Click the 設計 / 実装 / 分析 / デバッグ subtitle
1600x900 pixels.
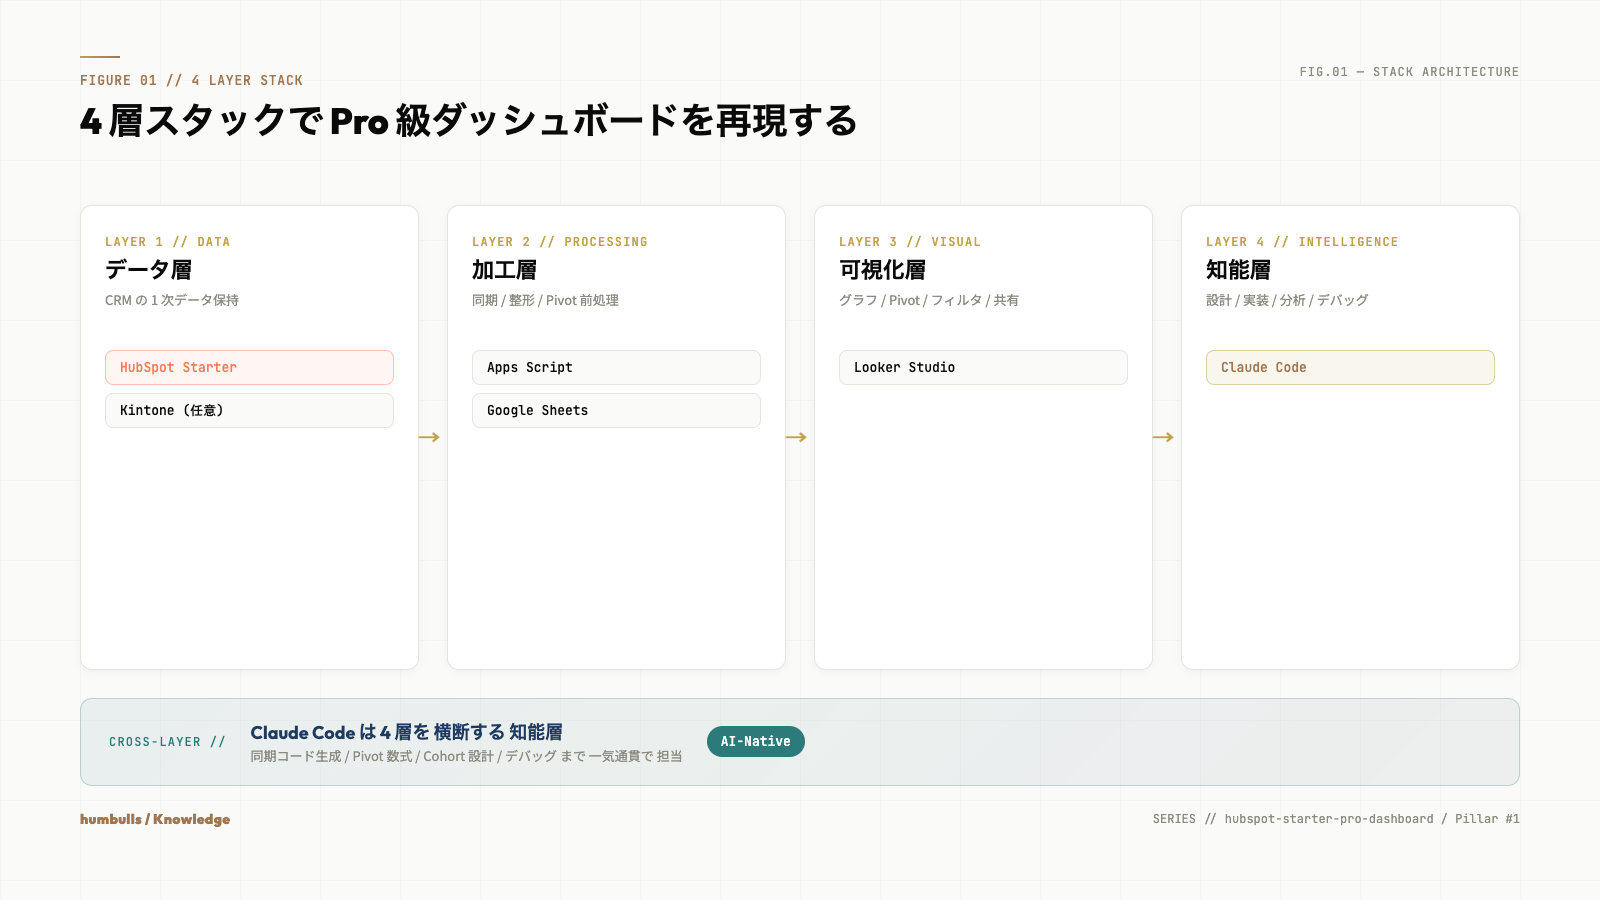click(1287, 300)
